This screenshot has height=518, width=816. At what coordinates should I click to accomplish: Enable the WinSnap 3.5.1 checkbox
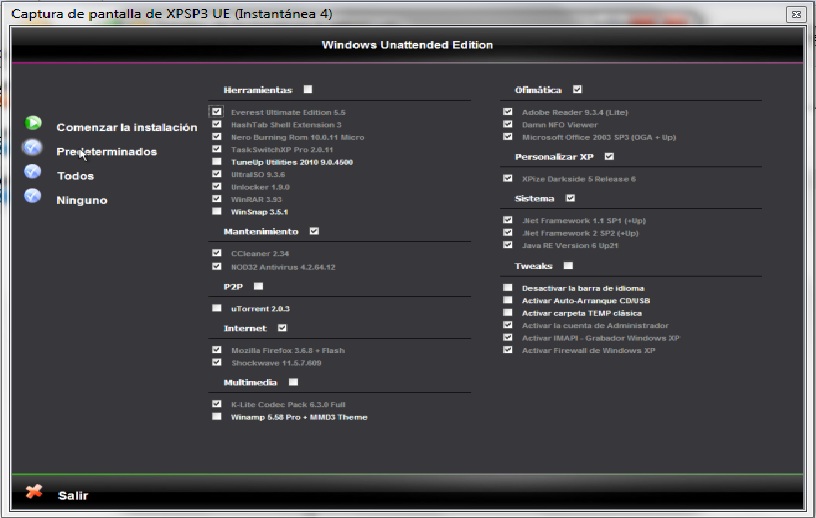pyautogui.click(x=217, y=212)
